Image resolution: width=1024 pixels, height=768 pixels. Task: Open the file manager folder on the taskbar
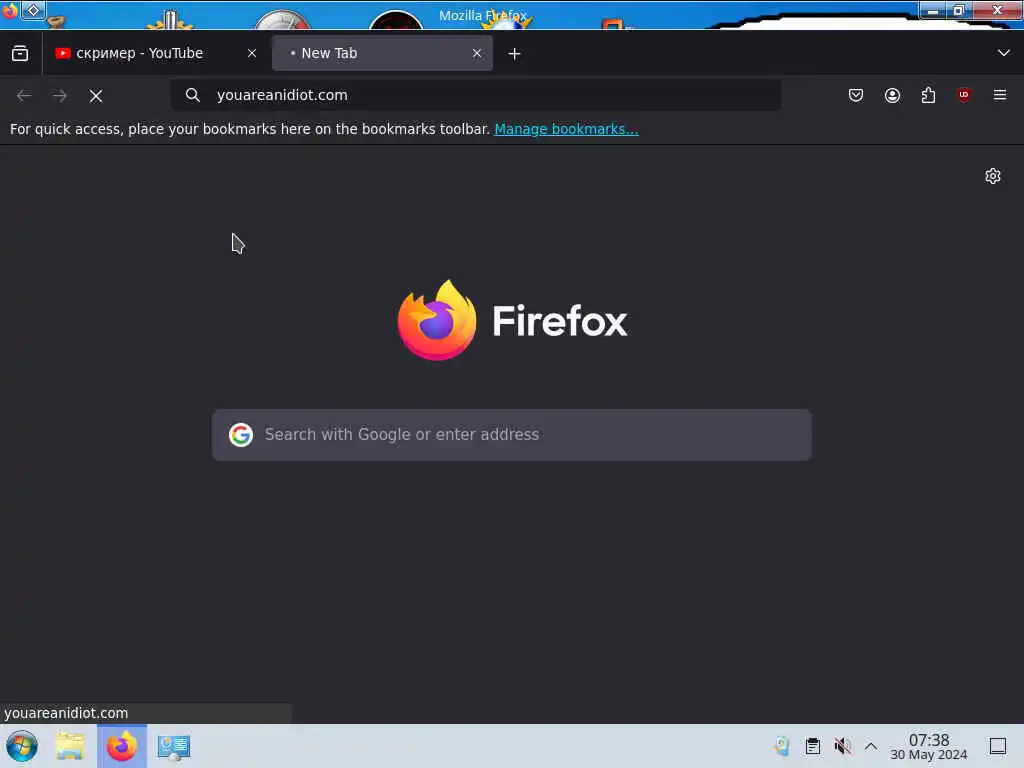pos(70,746)
